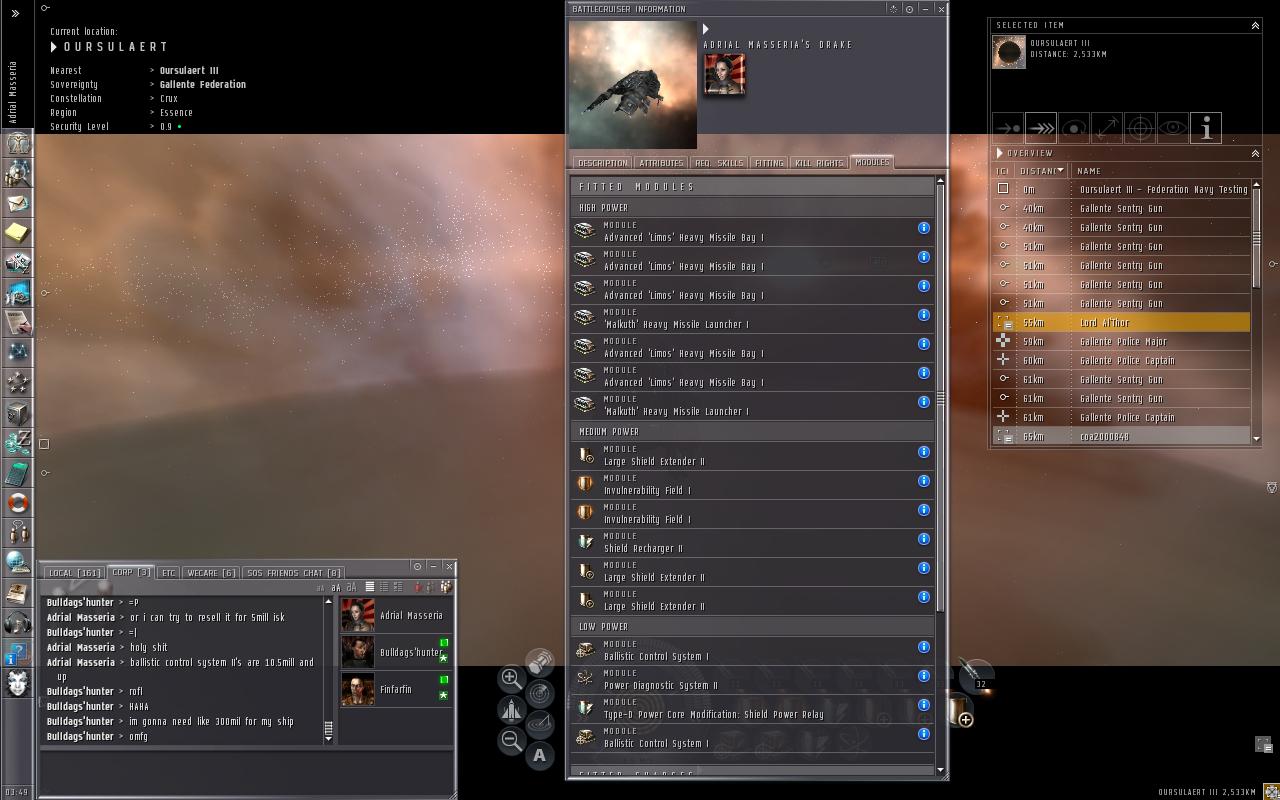The height and width of the screenshot is (800, 1280).
Task: Open the Overview menu triangle beside its title
Action: (x=999, y=153)
